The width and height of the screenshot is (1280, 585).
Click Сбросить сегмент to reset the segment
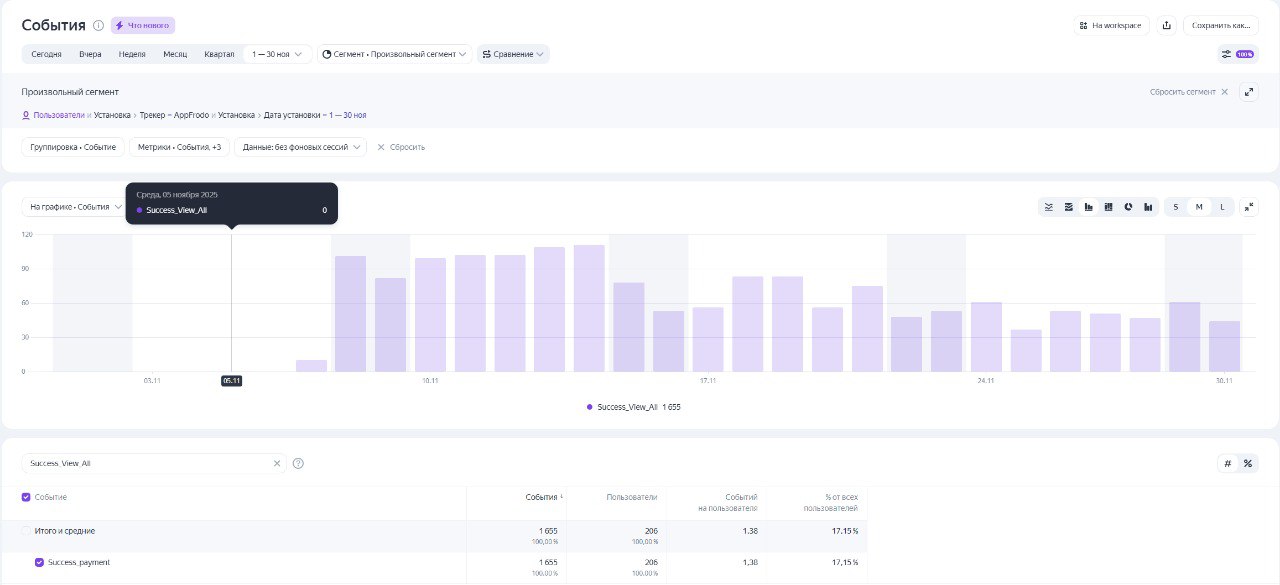(1188, 92)
